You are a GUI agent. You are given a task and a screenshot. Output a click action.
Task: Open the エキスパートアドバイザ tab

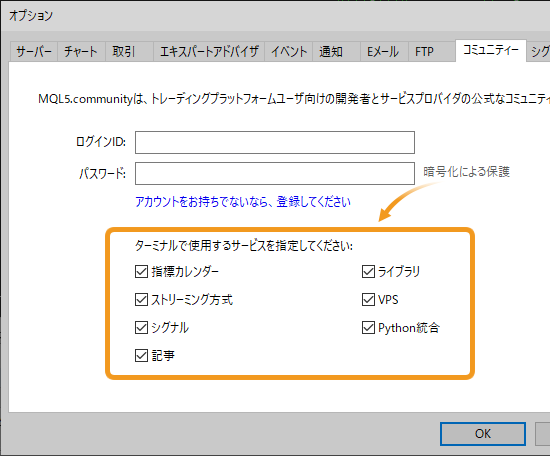[x=209, y=52]
